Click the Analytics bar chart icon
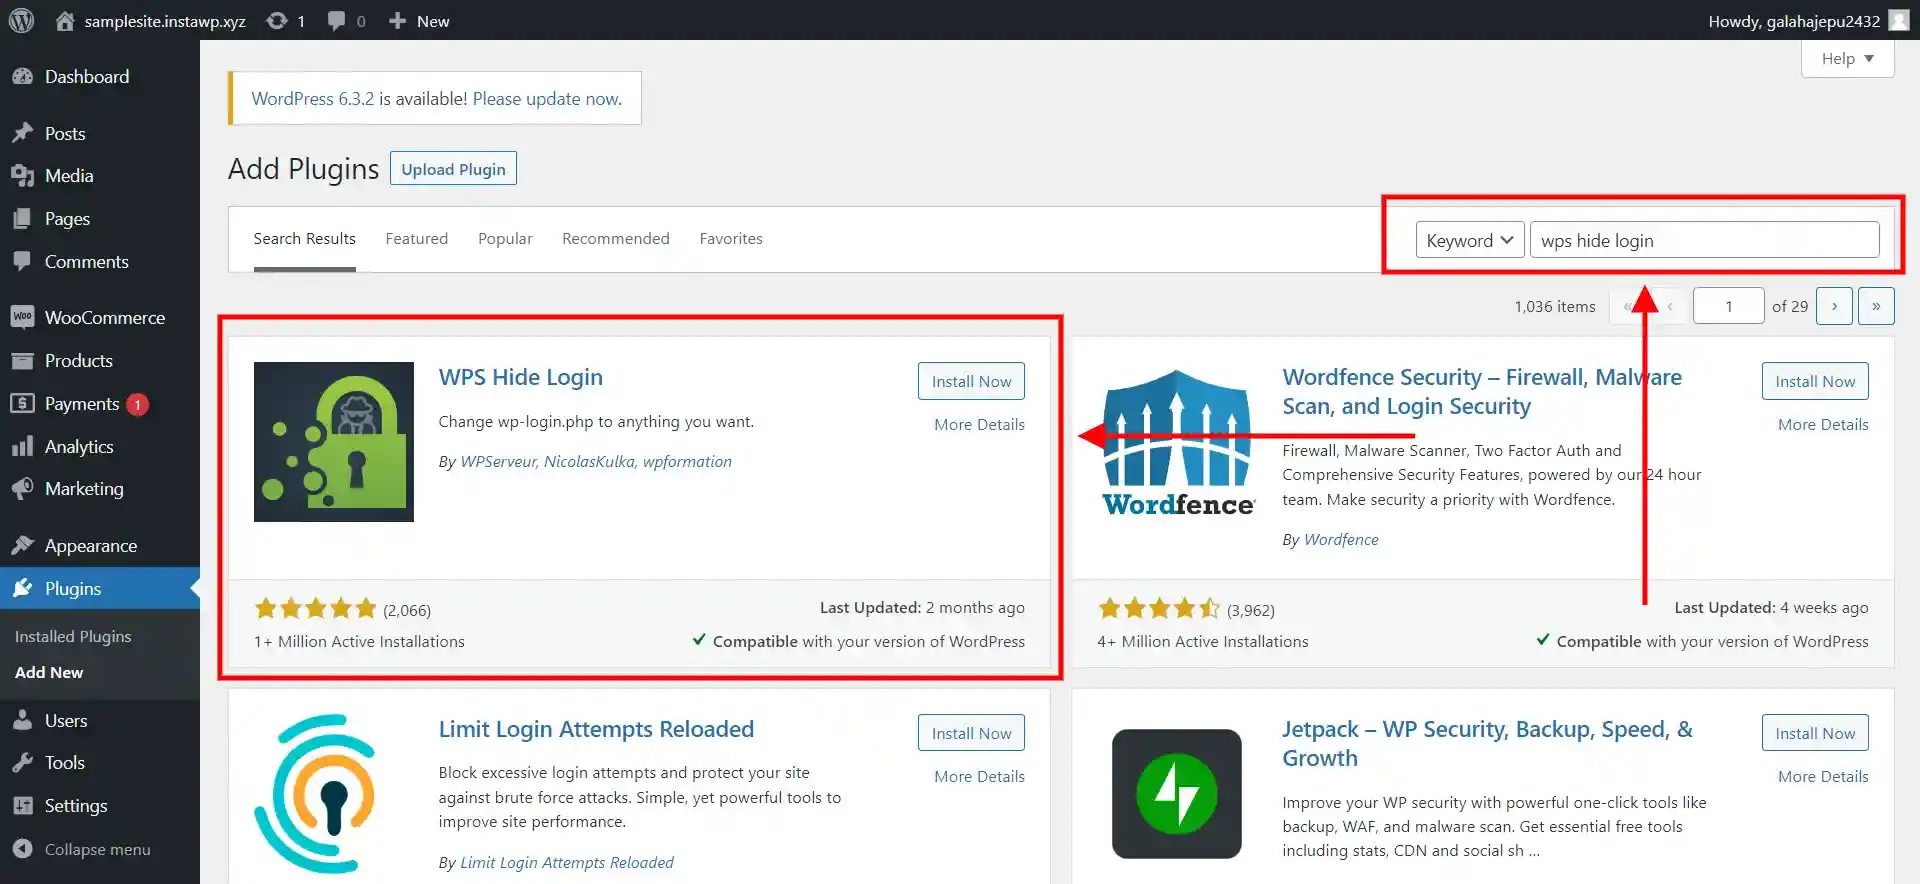 click(22, 447)
